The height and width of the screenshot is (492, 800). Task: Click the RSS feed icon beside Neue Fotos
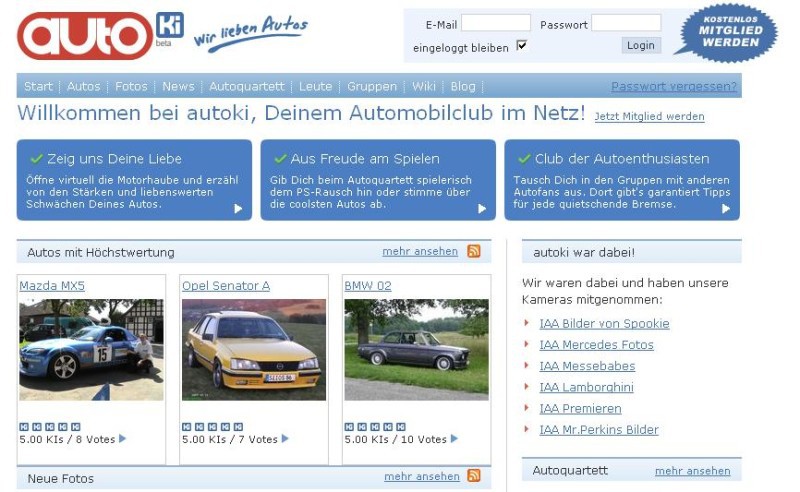click(x=474, y=476)
